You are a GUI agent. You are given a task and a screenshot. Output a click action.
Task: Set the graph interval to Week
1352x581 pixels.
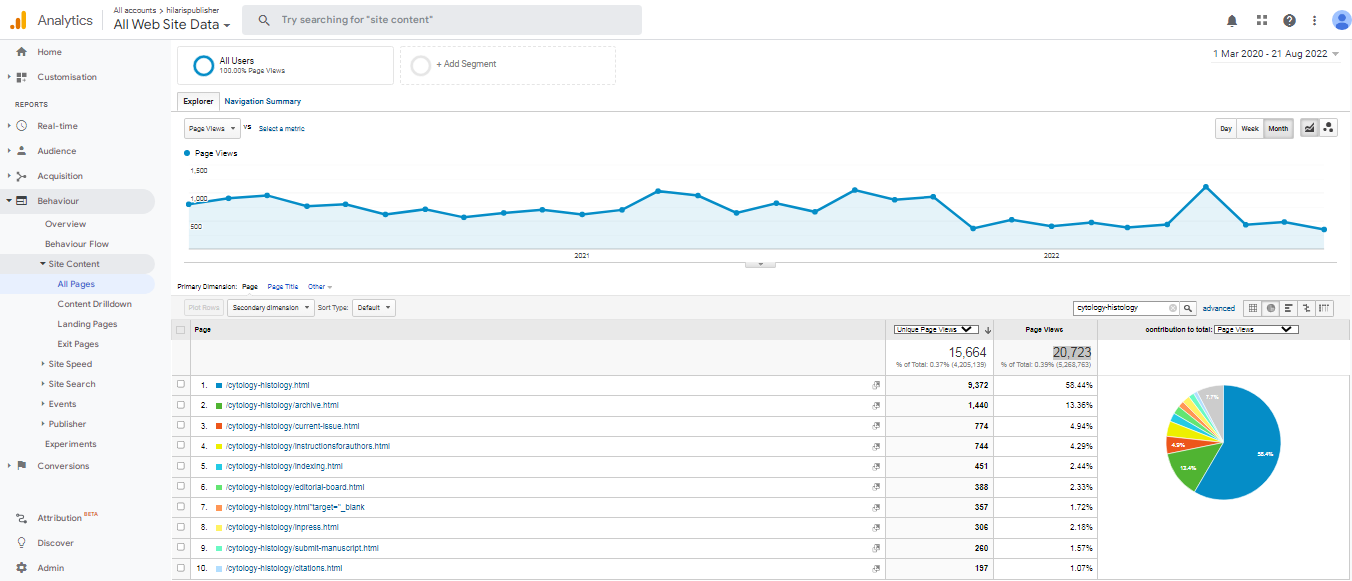tap(1250, 128)
